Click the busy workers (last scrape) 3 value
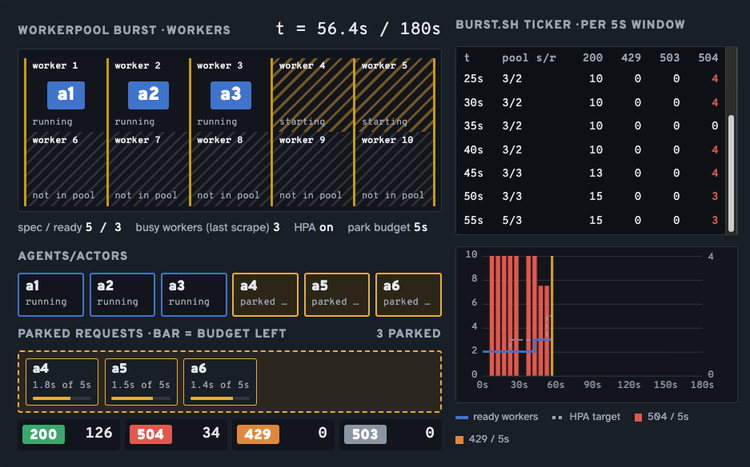 276,227
